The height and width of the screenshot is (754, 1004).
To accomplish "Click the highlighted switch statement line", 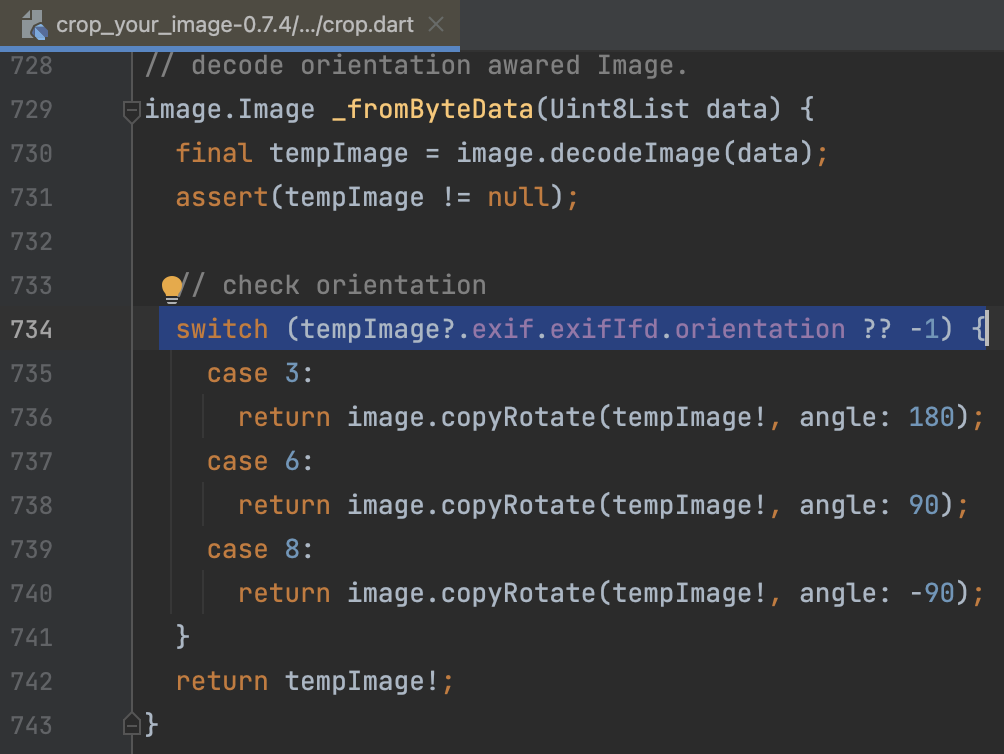I will 400,329.
